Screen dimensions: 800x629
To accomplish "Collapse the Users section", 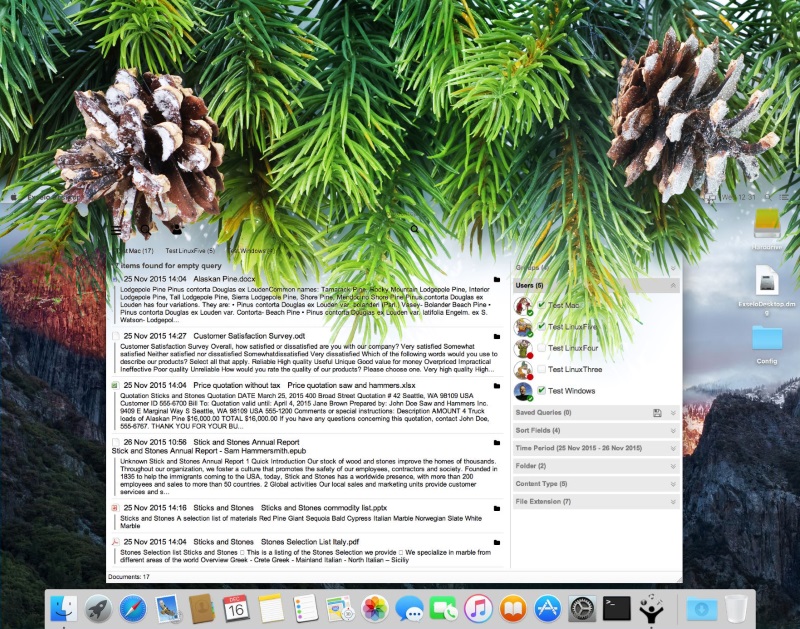I will 673,286.
